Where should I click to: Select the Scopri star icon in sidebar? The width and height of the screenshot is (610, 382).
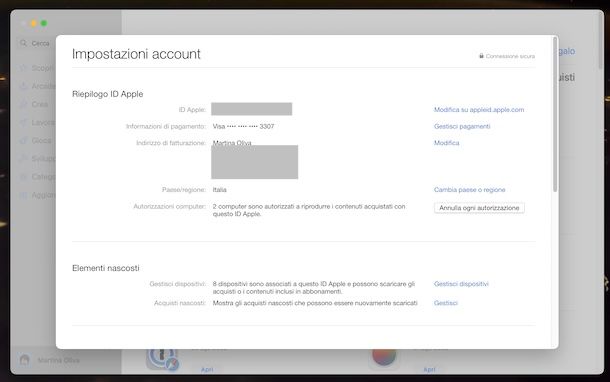coord(24,68)
